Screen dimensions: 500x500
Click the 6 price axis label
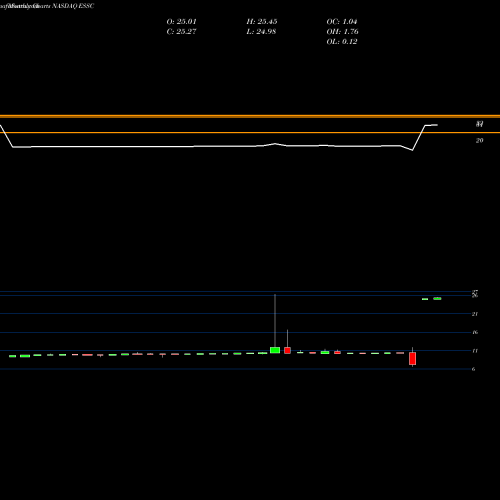point(473,369)
